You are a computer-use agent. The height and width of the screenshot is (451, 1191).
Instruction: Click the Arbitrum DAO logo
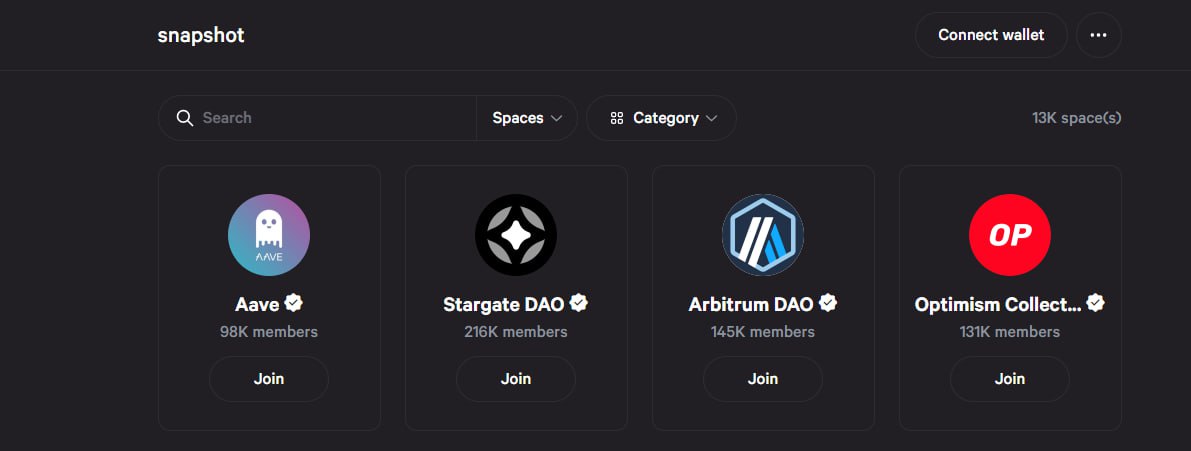pos(763,235)
